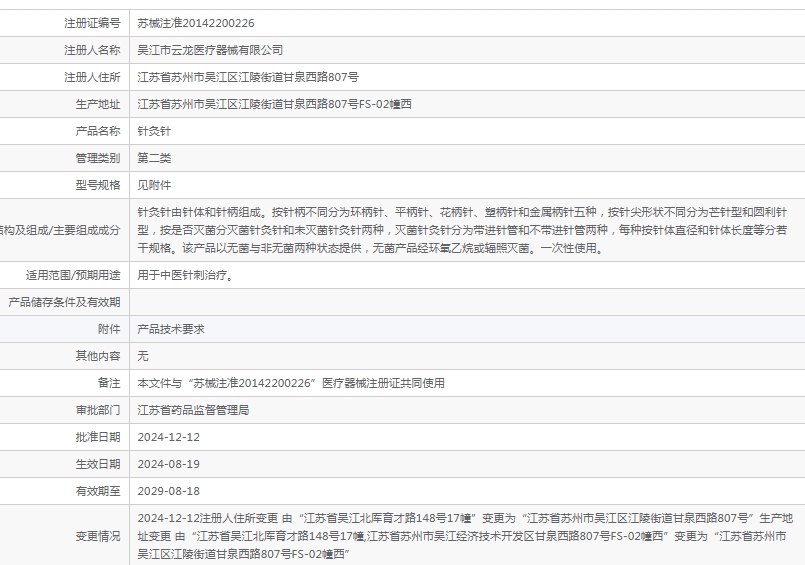
Task: Click the label 注册人名称
Action: (92, 50)
